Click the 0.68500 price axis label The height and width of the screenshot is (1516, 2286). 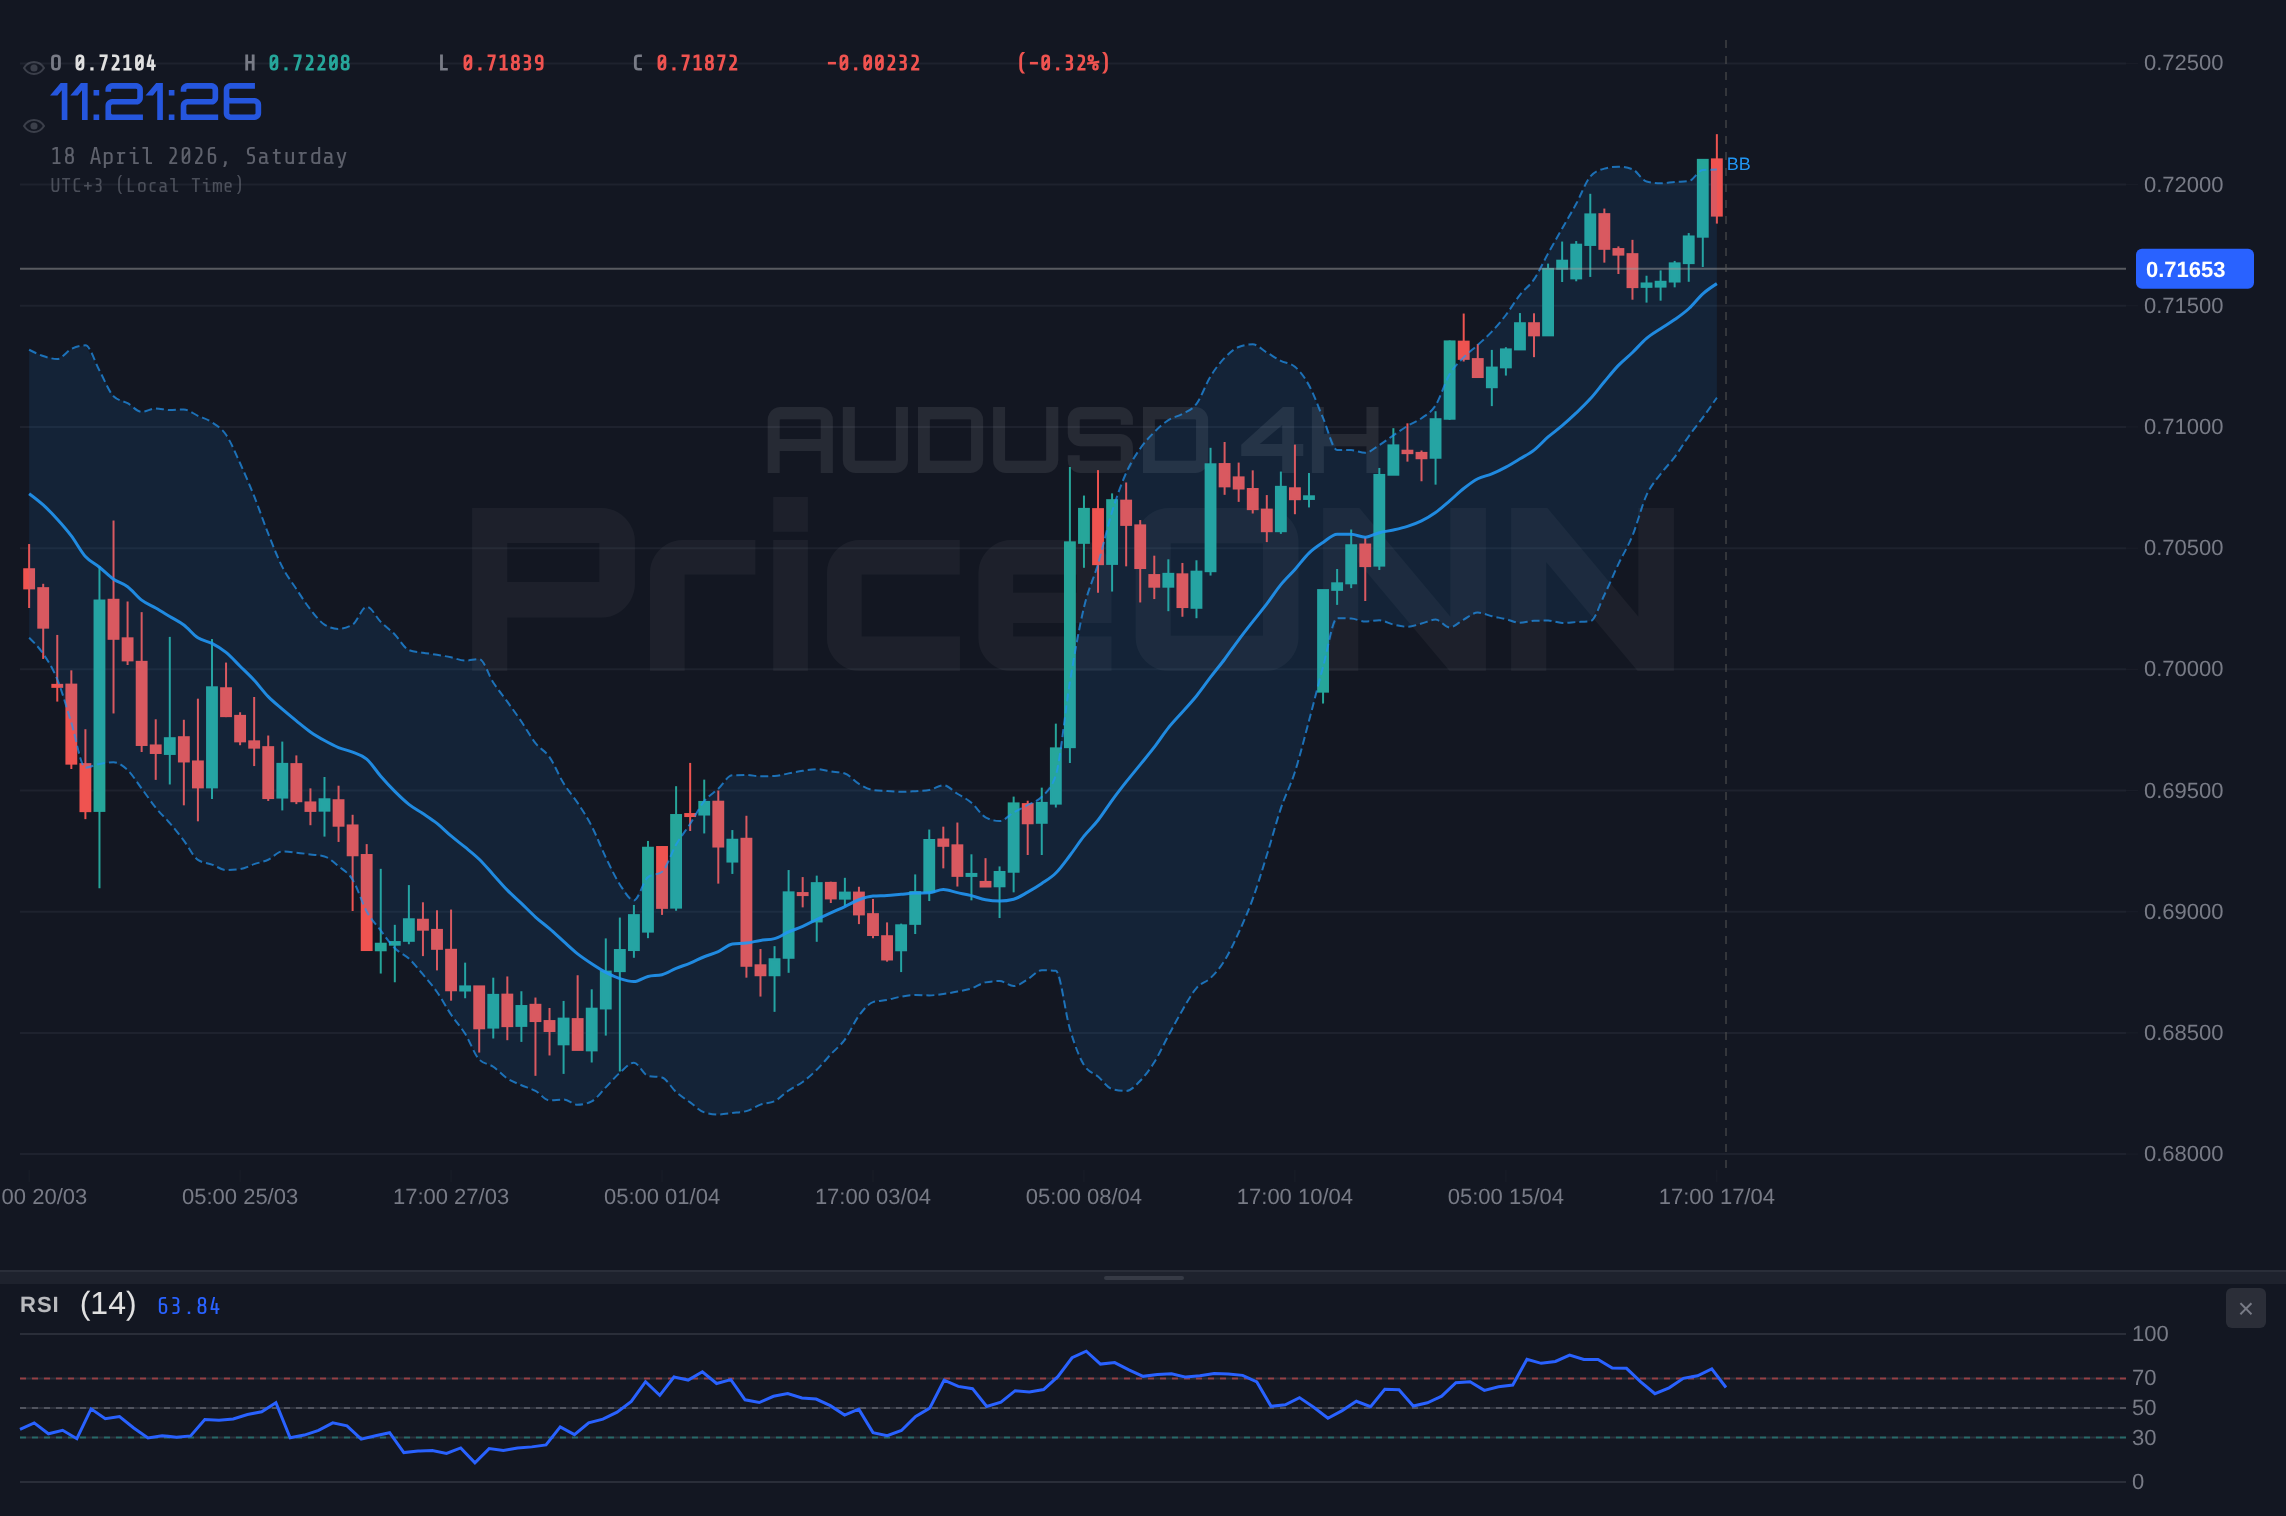(2183, 1033)
